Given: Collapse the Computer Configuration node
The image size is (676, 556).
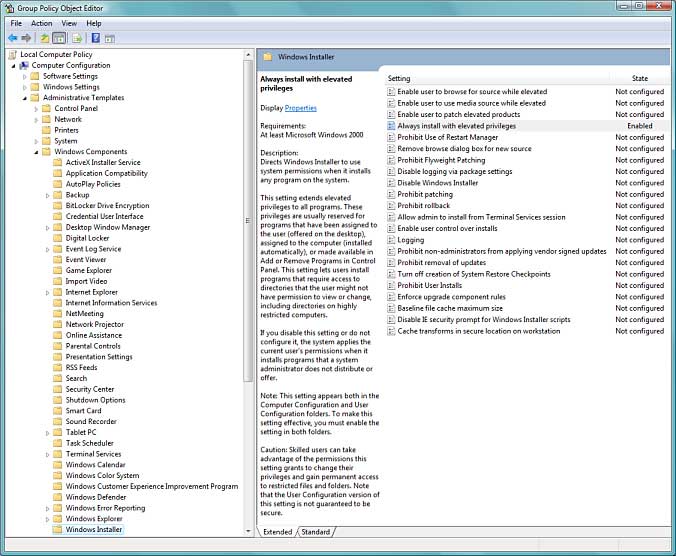Looking at the screenshot, I should pos(13,66).
